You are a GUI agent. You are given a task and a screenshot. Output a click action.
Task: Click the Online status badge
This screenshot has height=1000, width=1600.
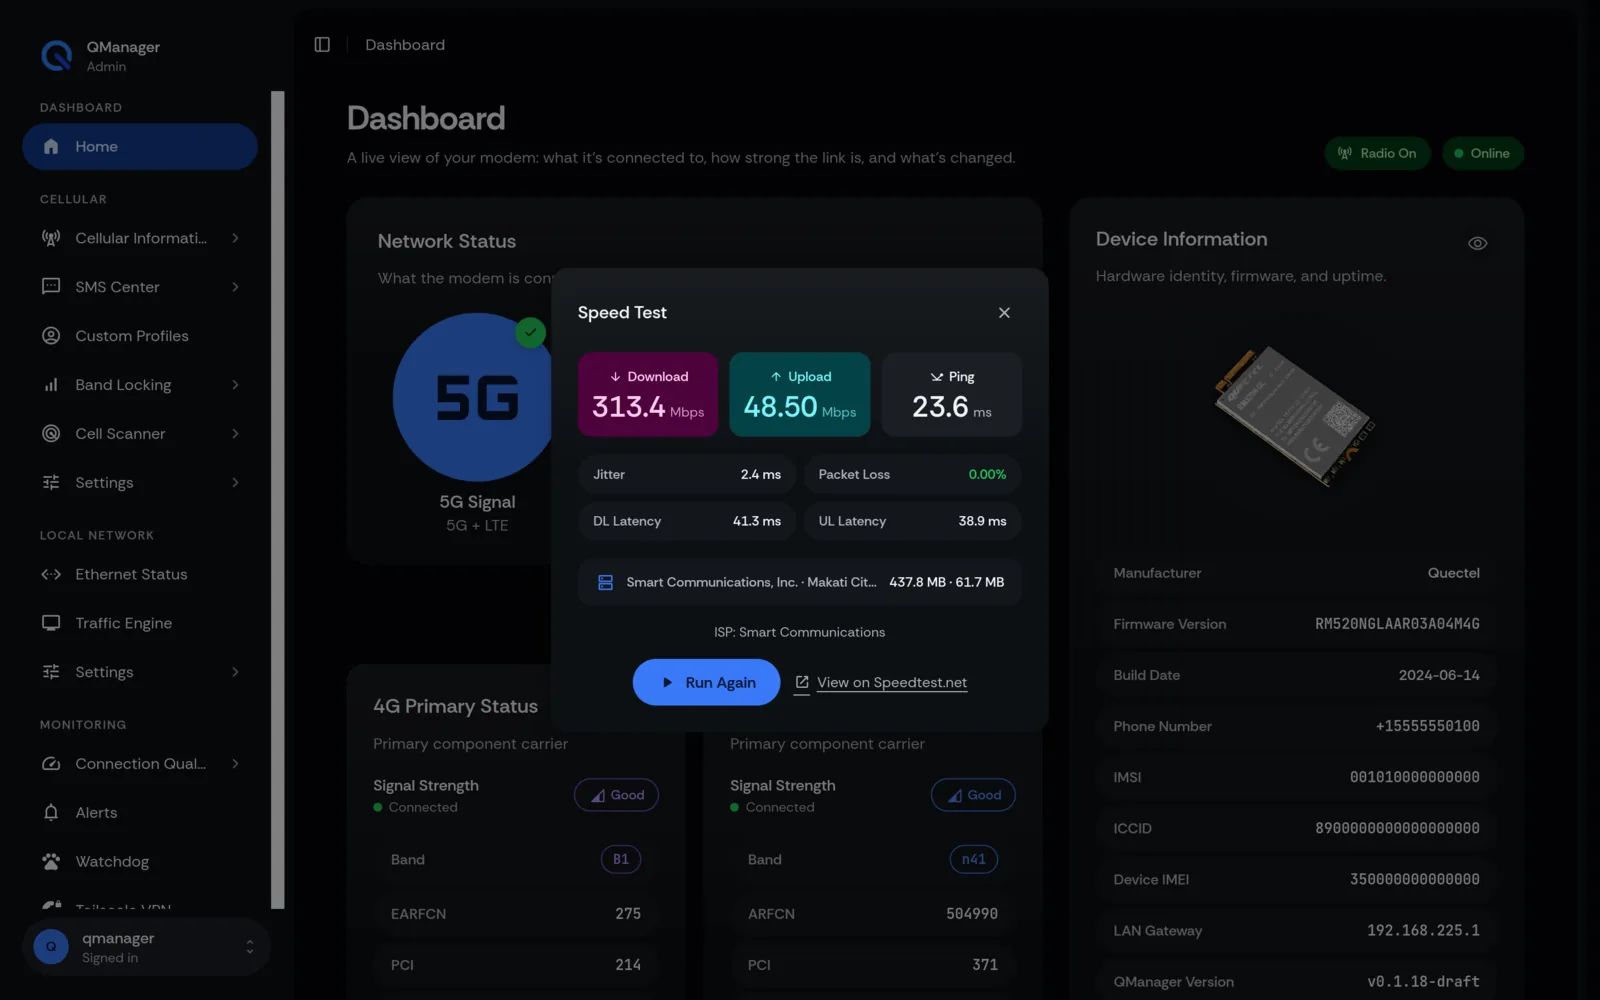coord(1483,153)
